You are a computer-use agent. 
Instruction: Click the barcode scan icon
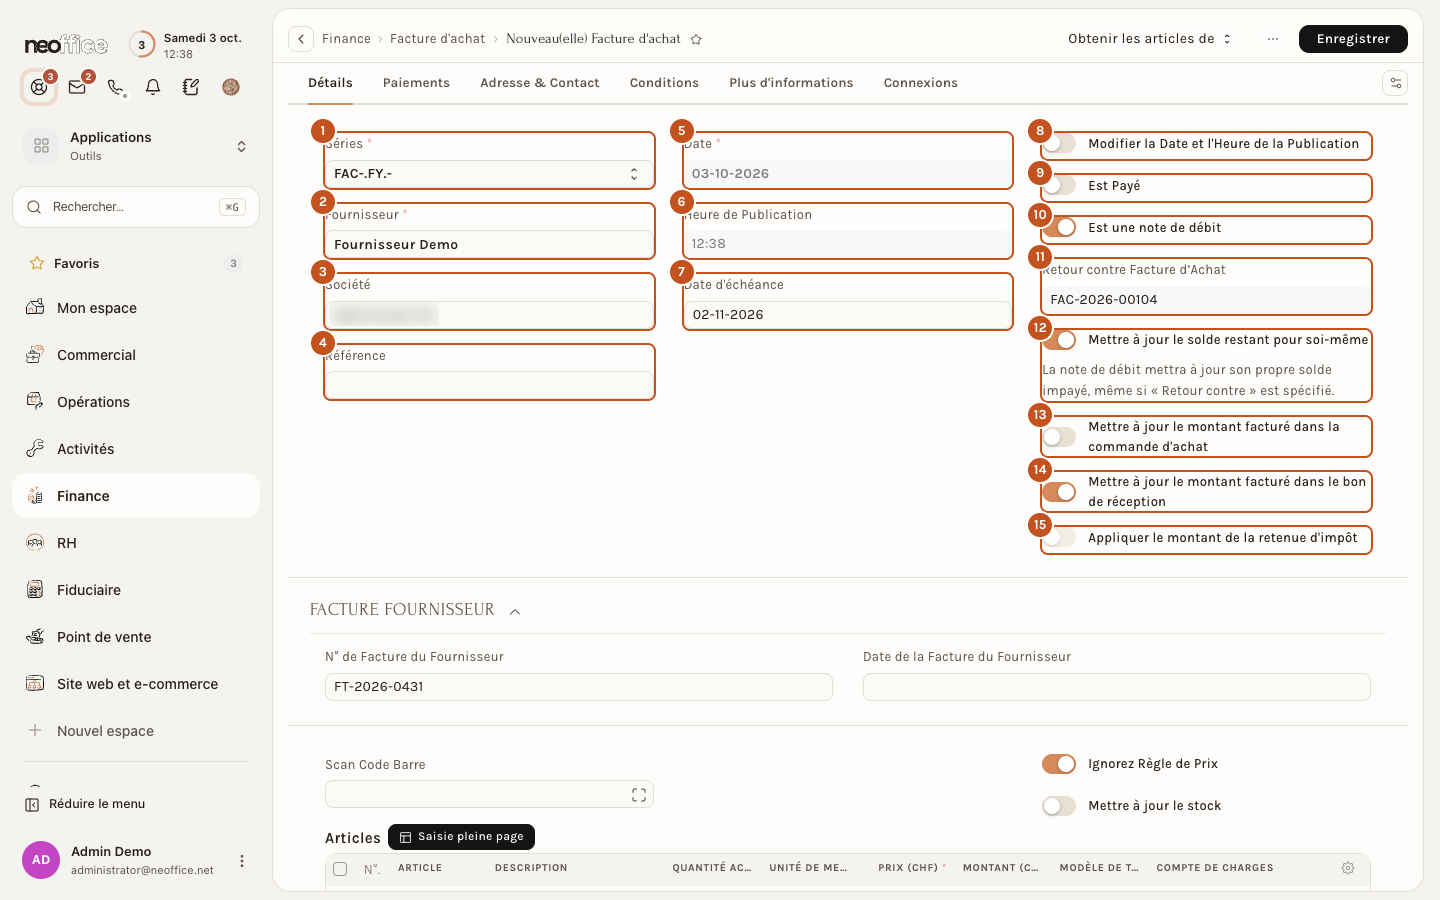click(x=639, y=795)
